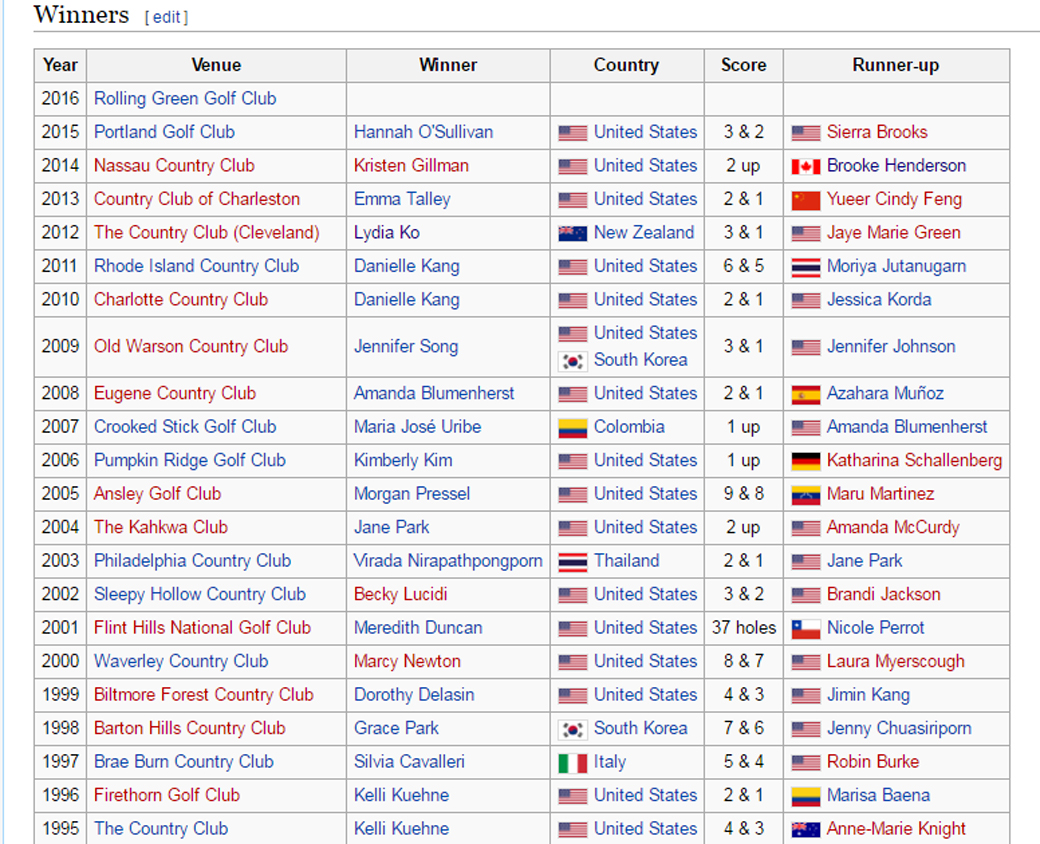1040x844 pixels.
Task: Click the Italy flag in 1997 row
Action: pos(572,763)
